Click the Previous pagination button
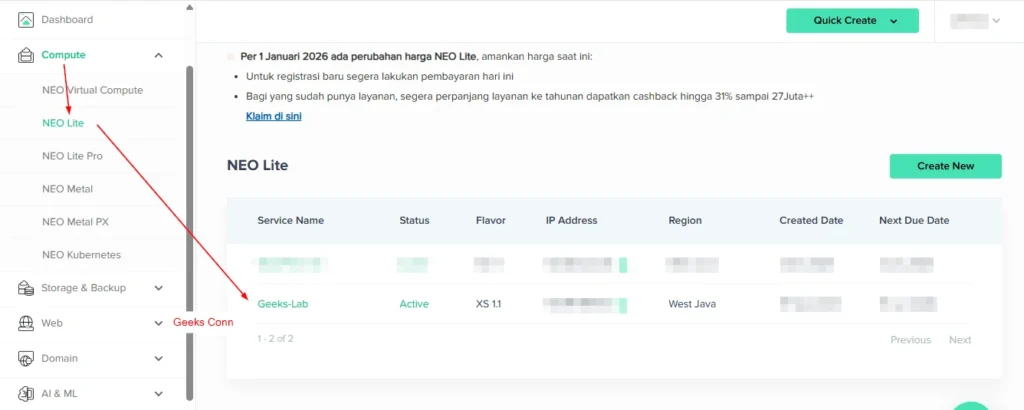The height and width of the screenshot is (410, 1024). 910,339
